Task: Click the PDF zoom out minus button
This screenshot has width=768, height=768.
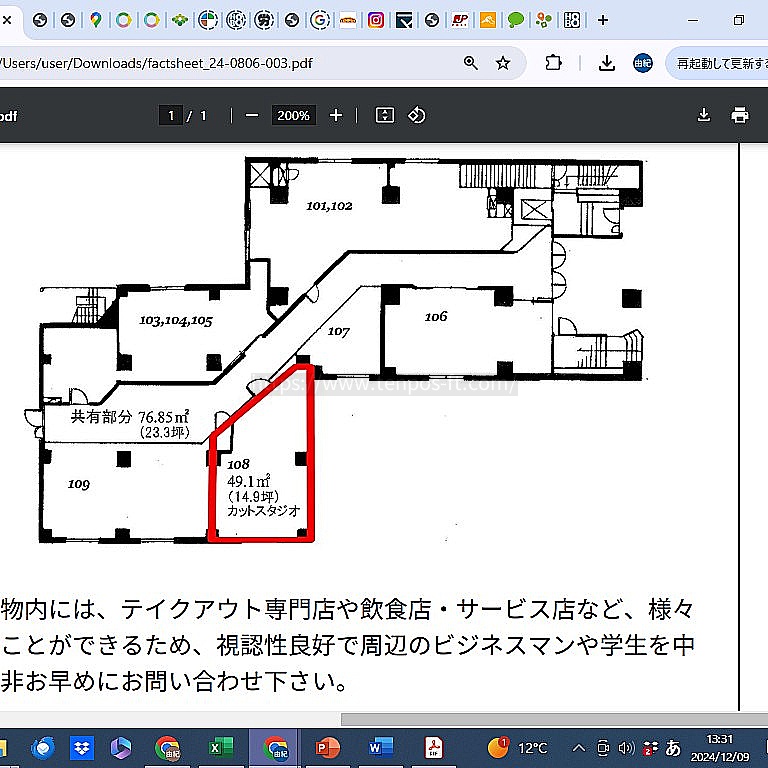Action: click(252, 116)
